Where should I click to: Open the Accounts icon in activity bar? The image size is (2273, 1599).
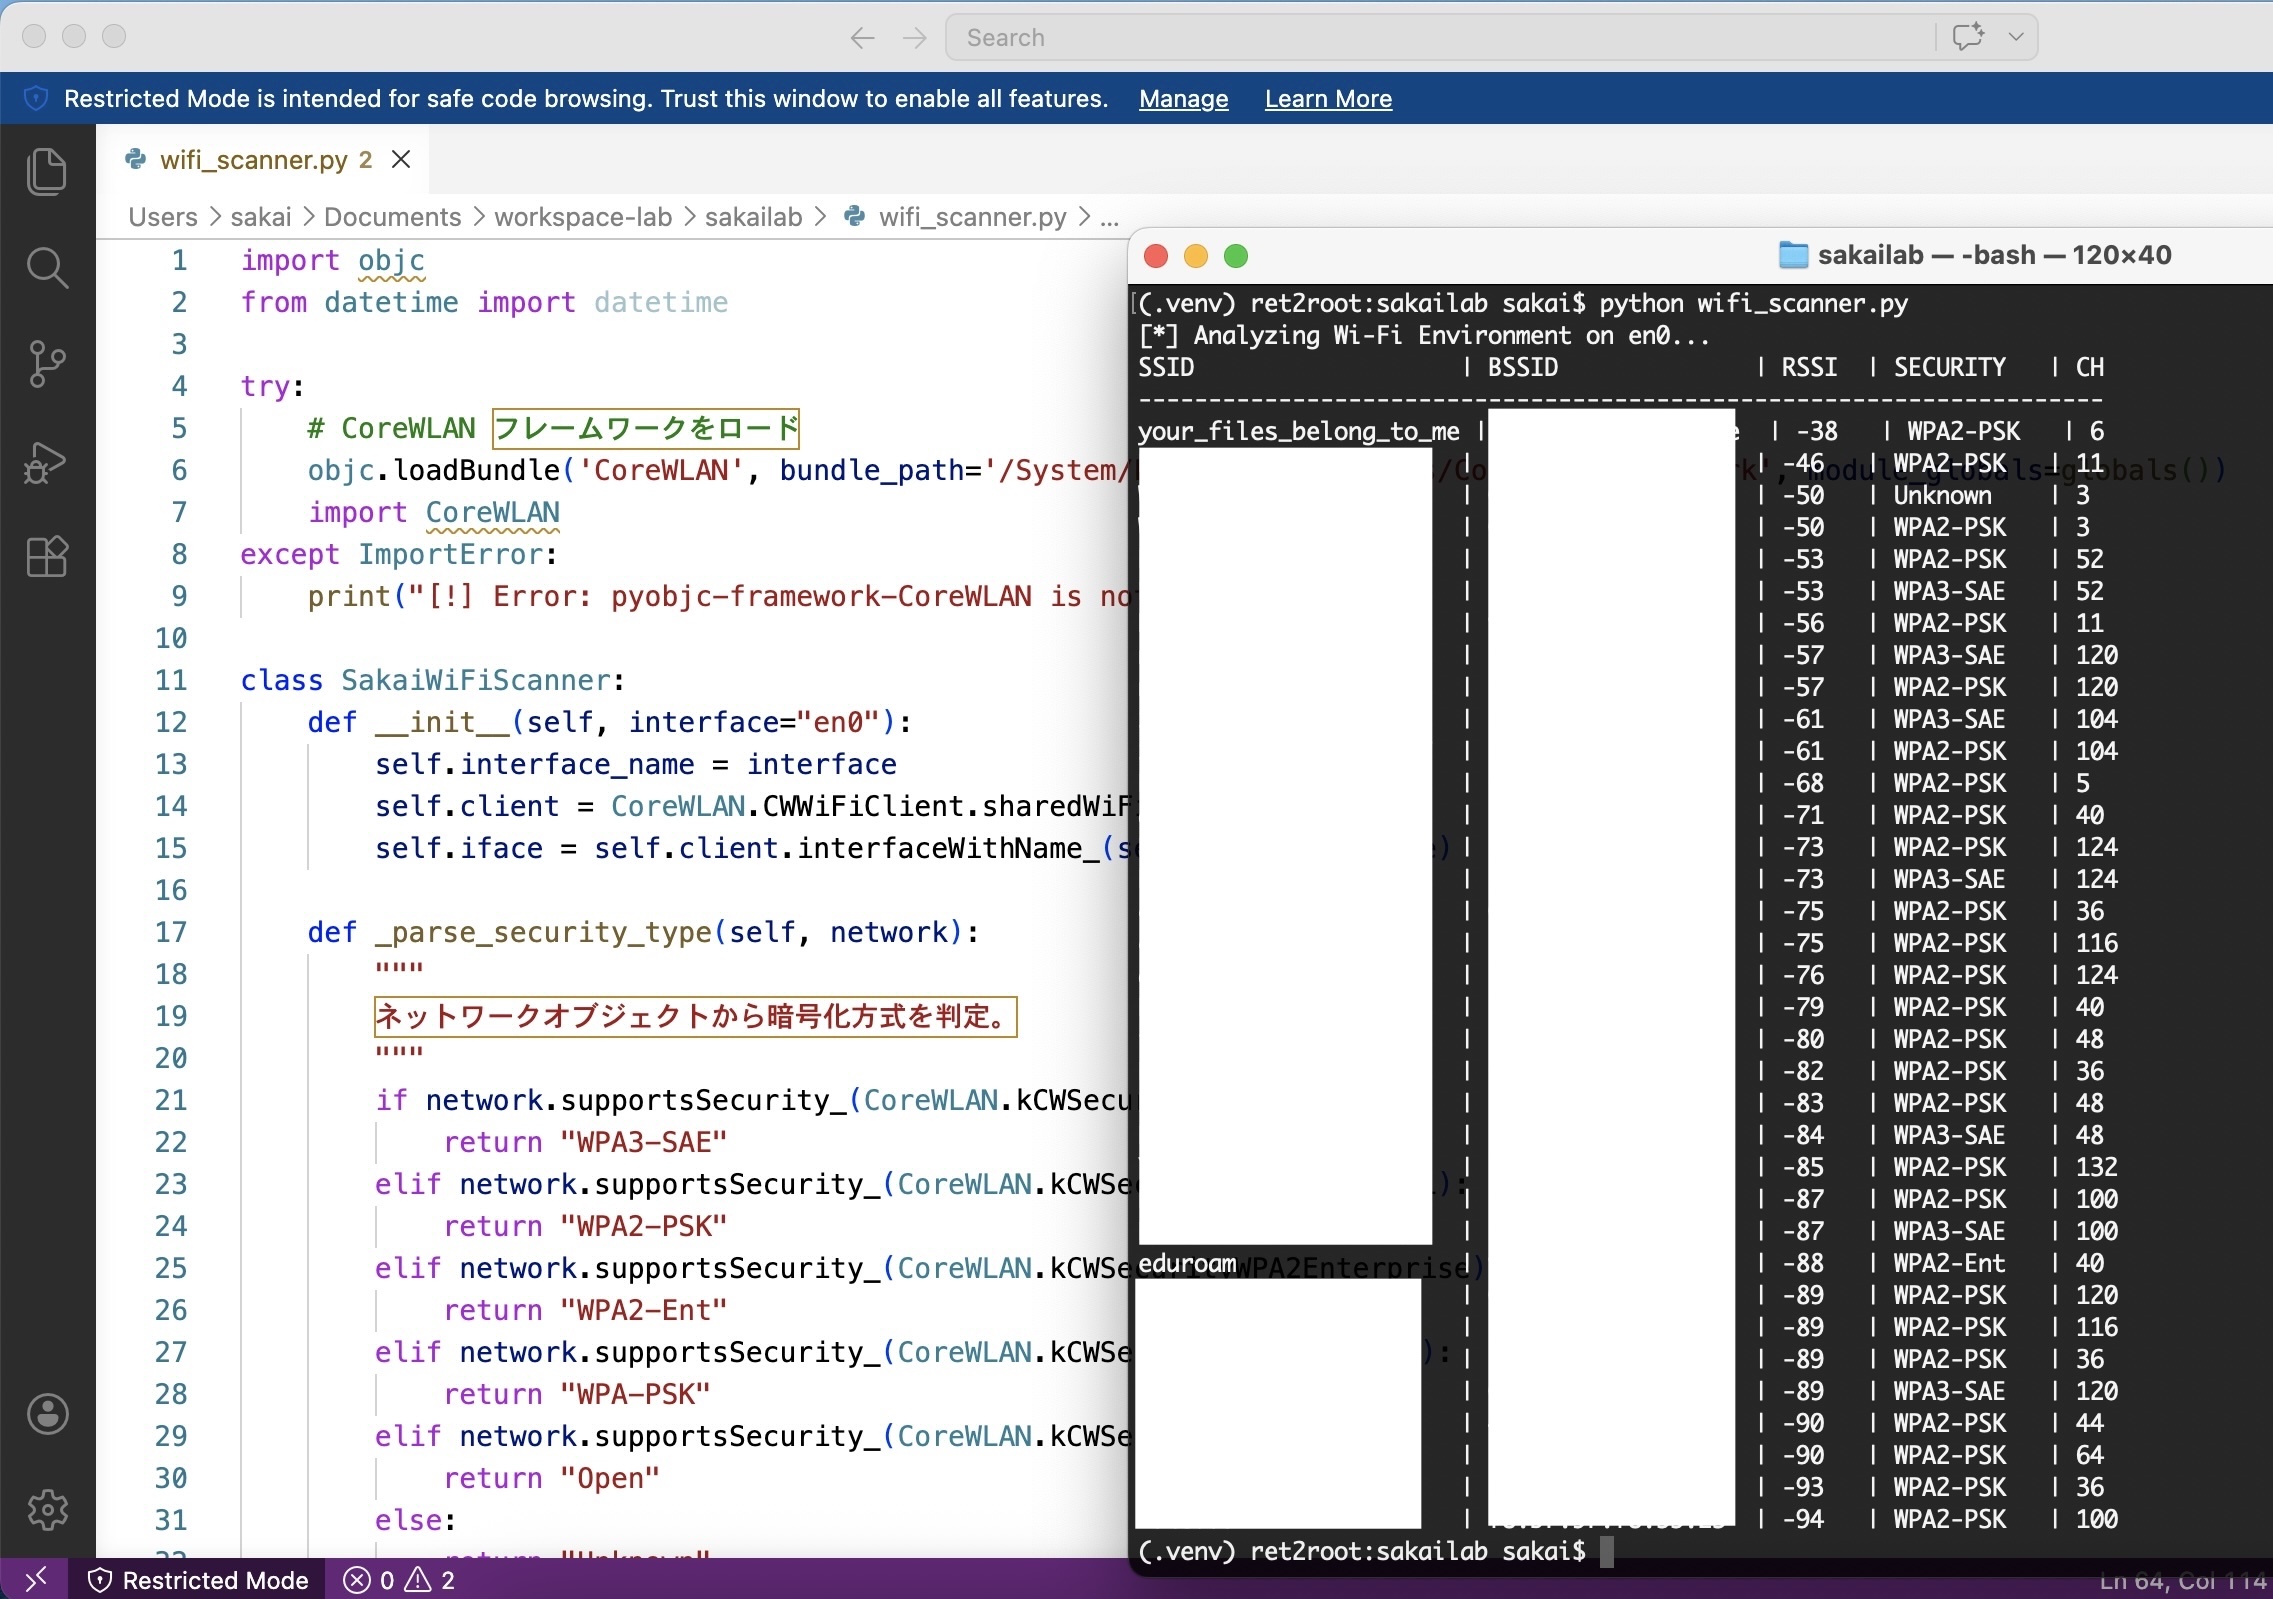point(47,1413)
